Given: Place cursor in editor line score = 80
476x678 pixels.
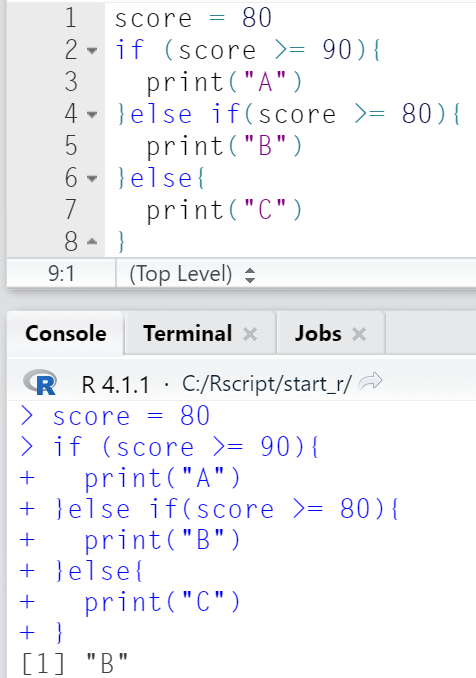Looking at the screenshot, I should [x=193, y=19].
